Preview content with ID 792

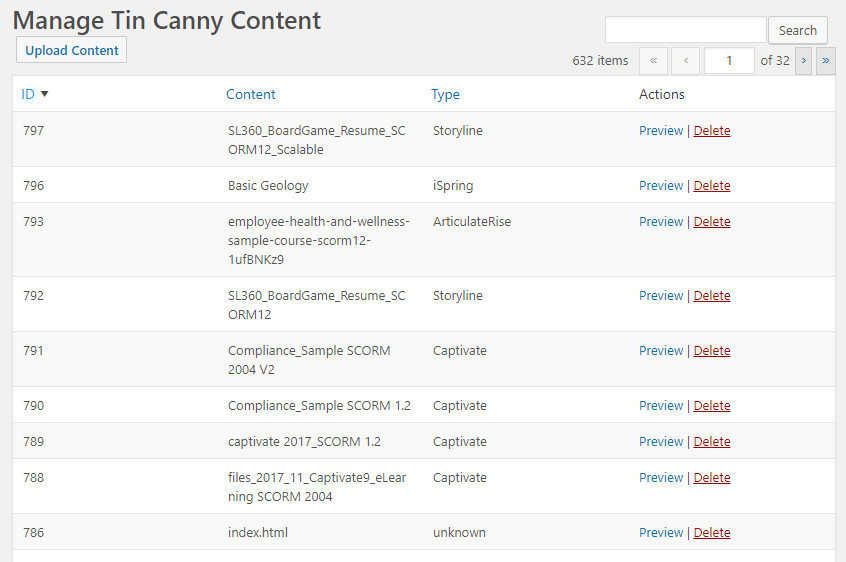pos(661,295)
